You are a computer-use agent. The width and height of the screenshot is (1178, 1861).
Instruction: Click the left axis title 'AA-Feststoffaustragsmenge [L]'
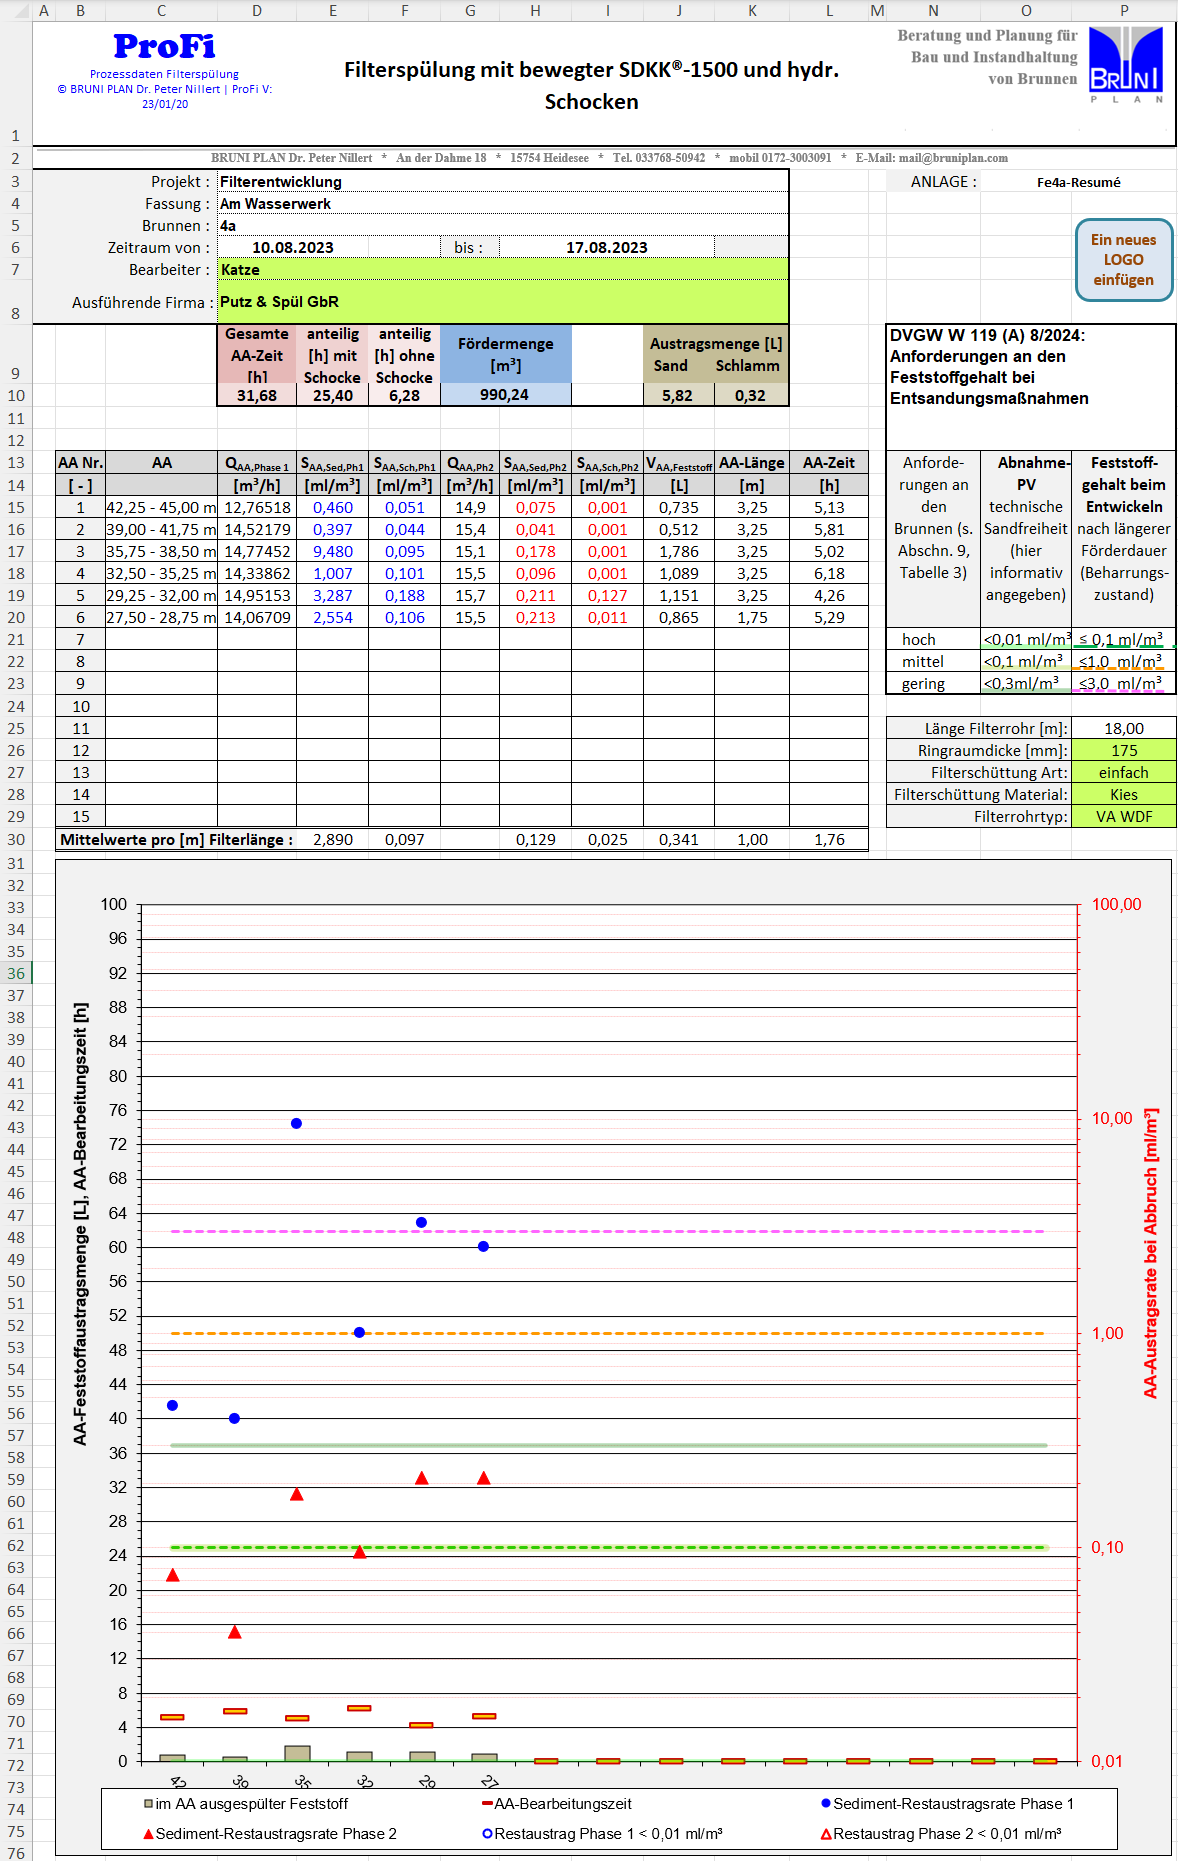tap(80, 1223)
